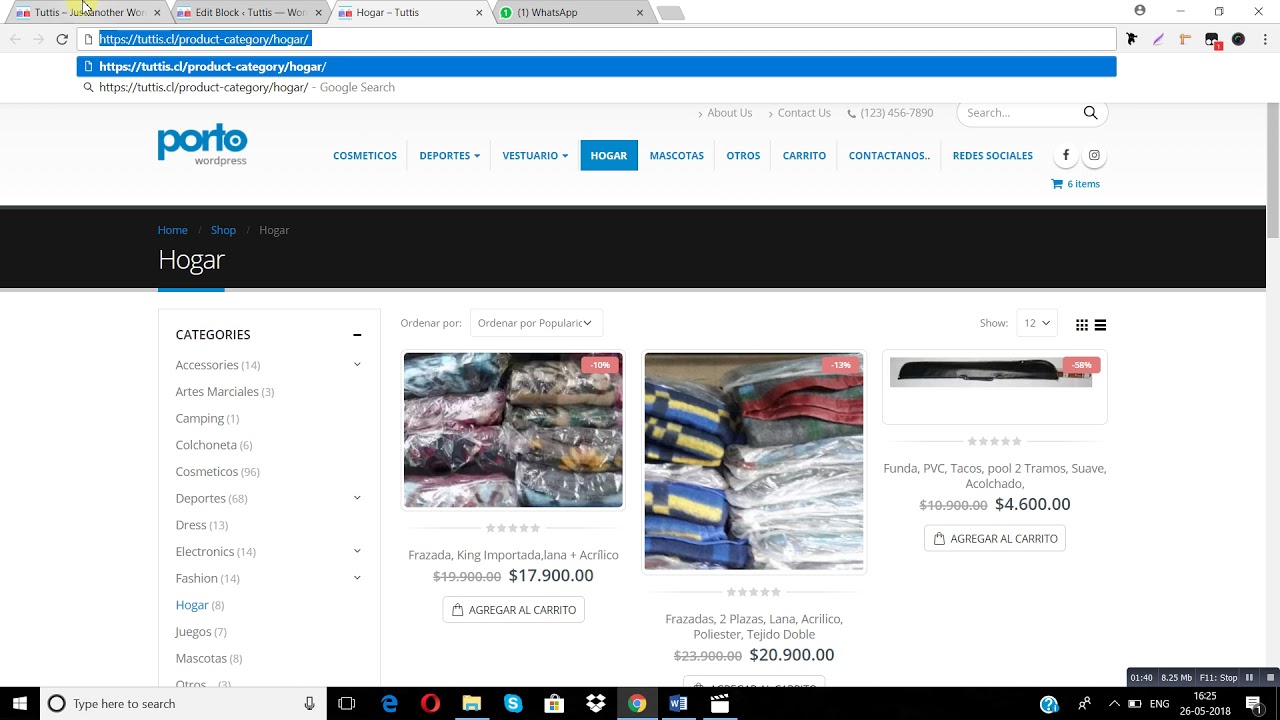This screenshot has width=1280, height=720.
Task: Add Frazada King to cart
Action: (x=514, y=610)
